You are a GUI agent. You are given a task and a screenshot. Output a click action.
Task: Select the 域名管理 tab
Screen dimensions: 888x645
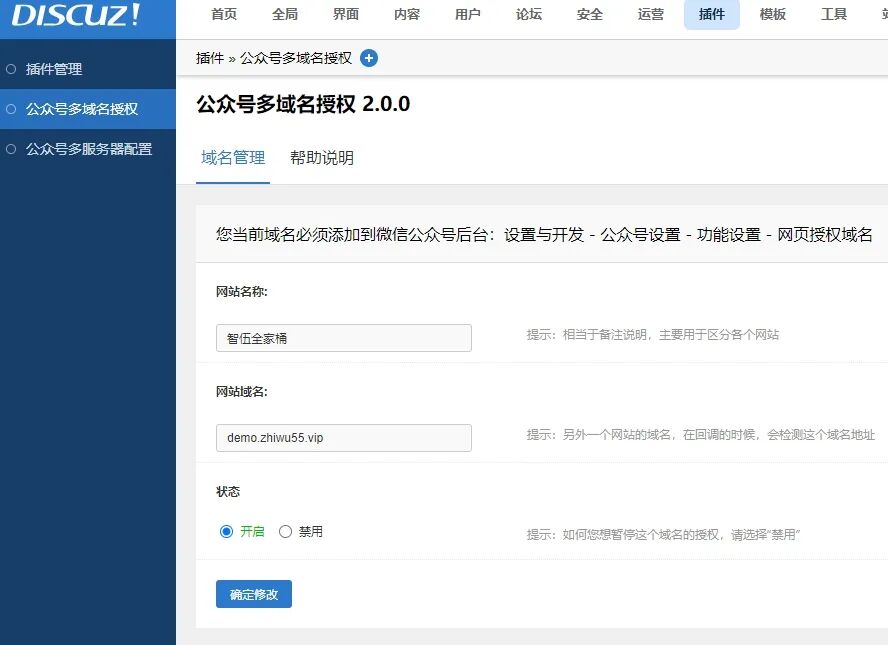click(x=231, y=158)
